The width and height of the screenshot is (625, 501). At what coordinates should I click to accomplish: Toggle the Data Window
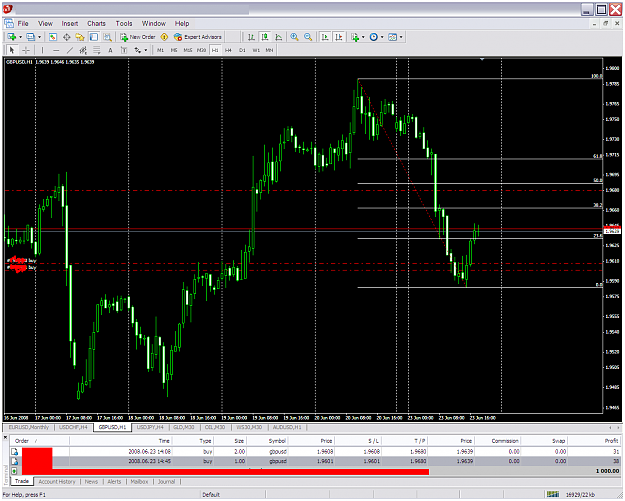(67, 37)
